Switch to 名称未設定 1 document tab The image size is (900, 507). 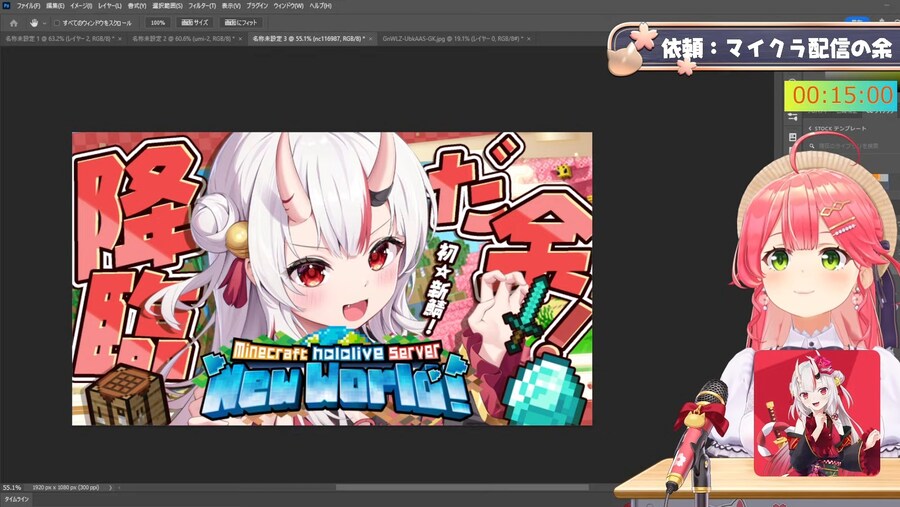60,39
